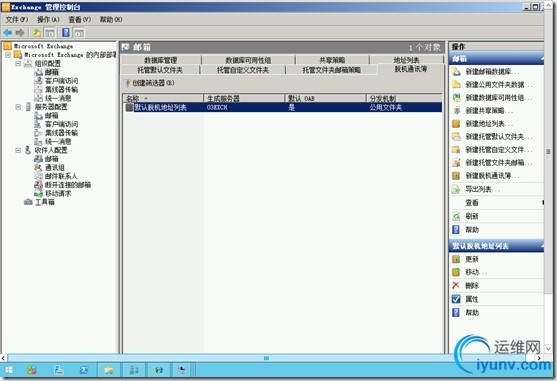Collapse the Microsoft Exchange 的内部部署 node
The width and height of the screenshot is (557, 381).
point(8,55)
